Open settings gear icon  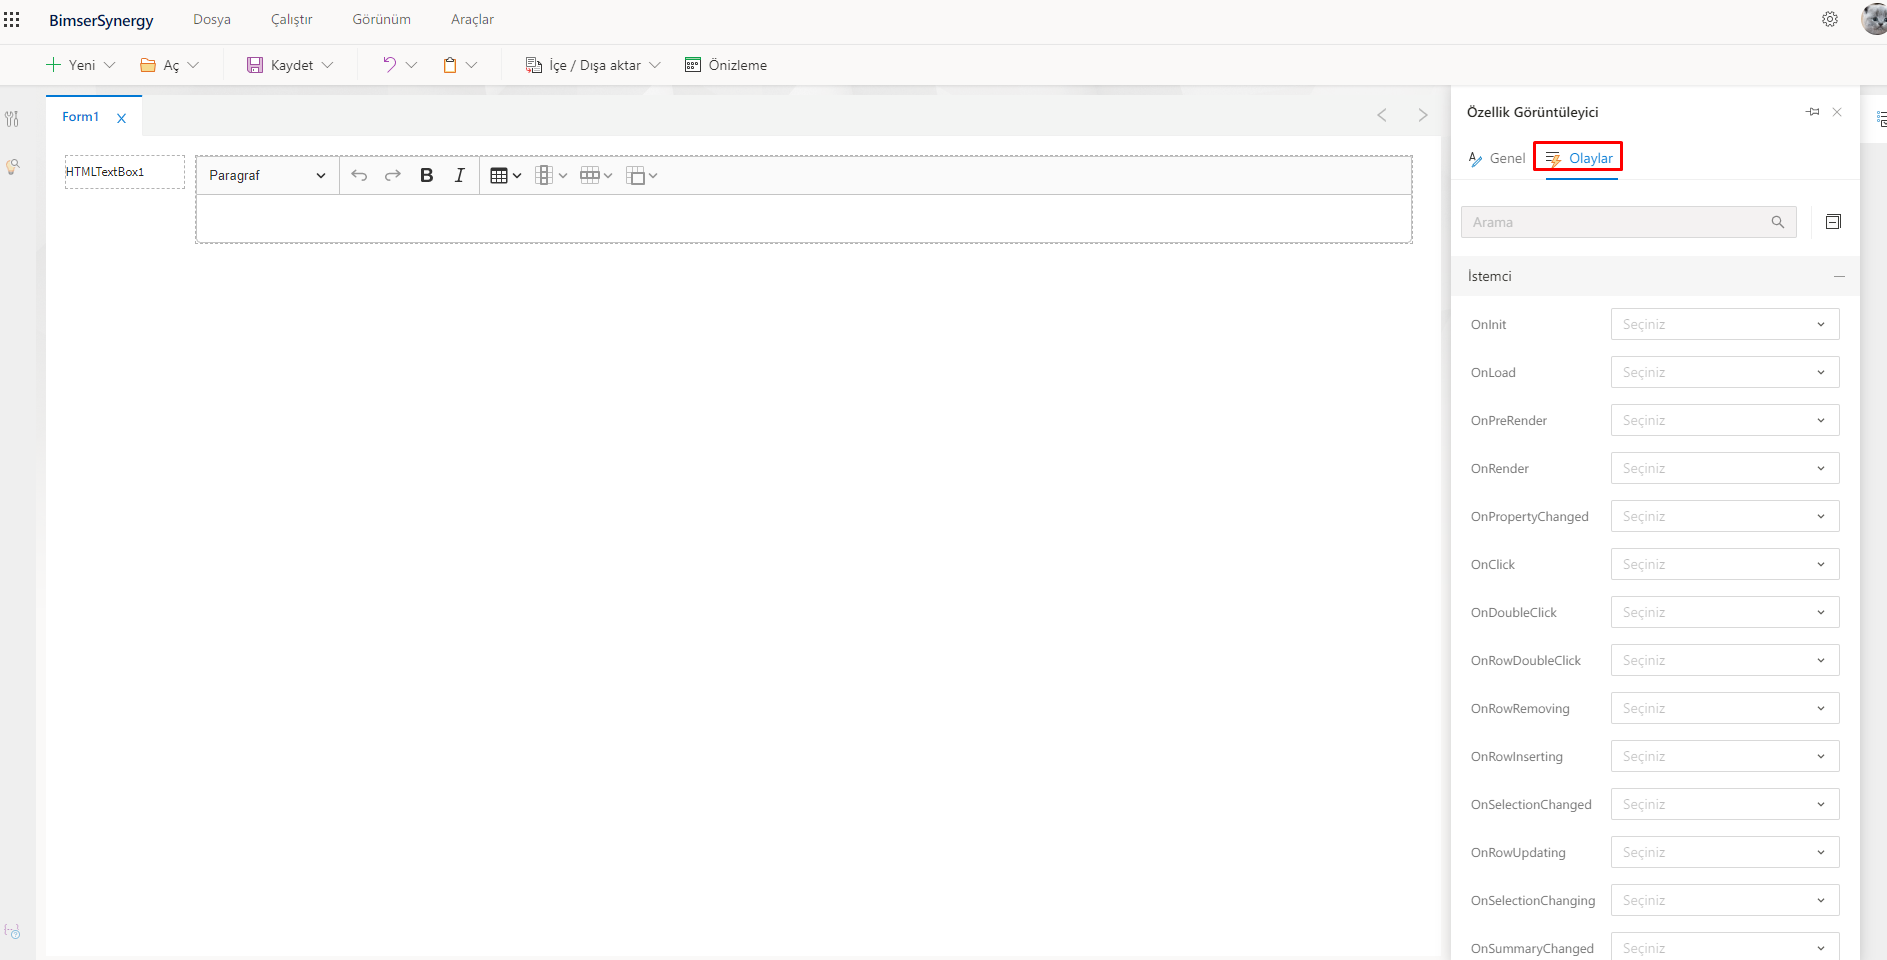(x=1830, y=19)
